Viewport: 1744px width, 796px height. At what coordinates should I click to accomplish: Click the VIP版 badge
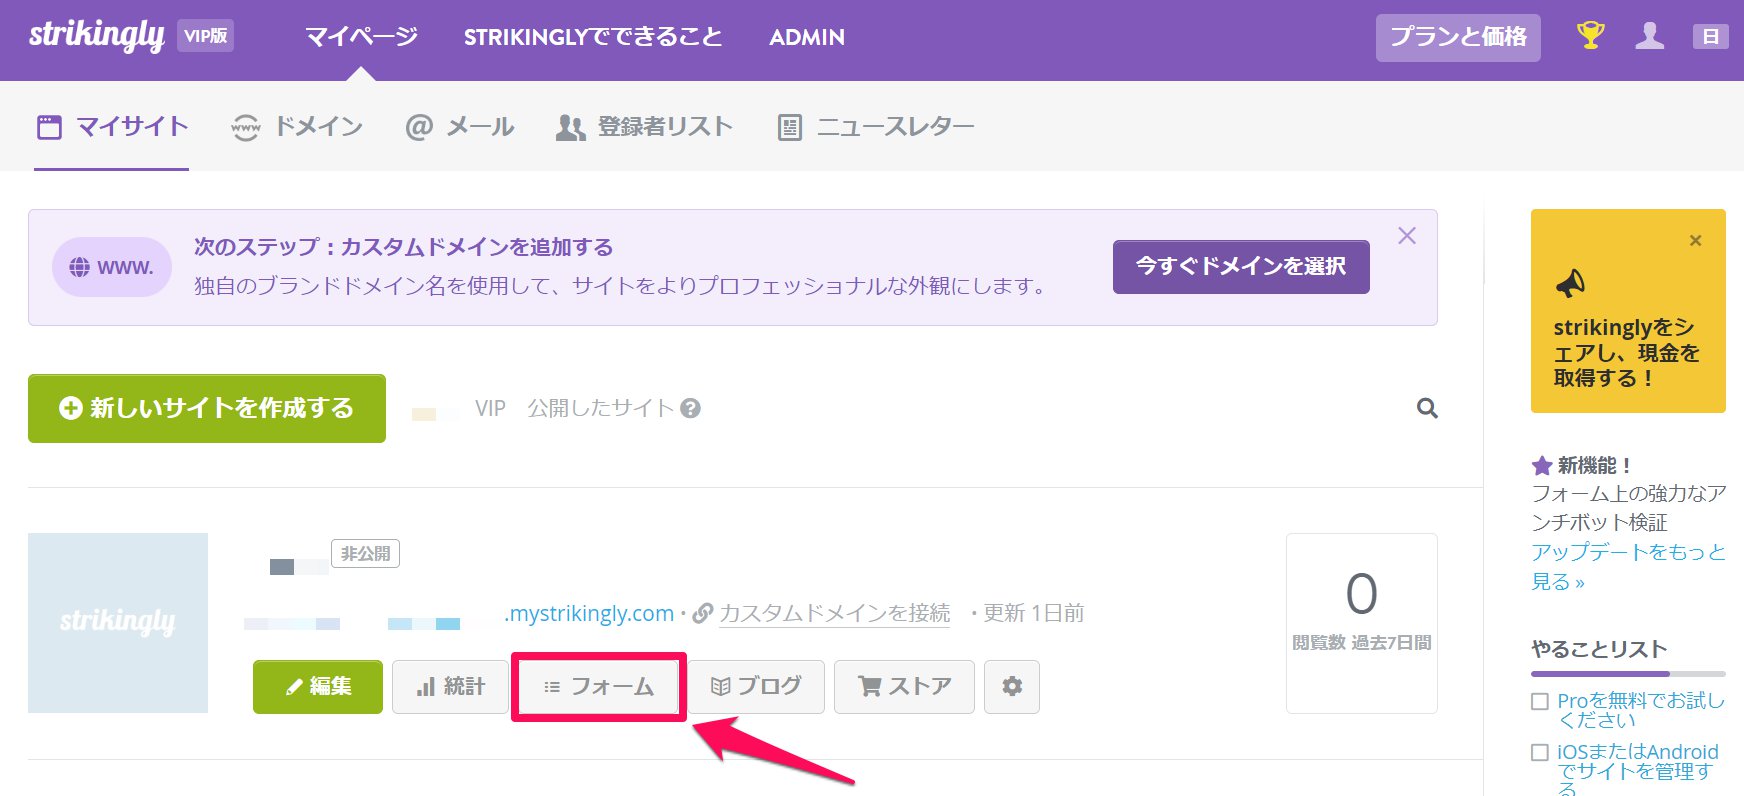tap(205, 36)
